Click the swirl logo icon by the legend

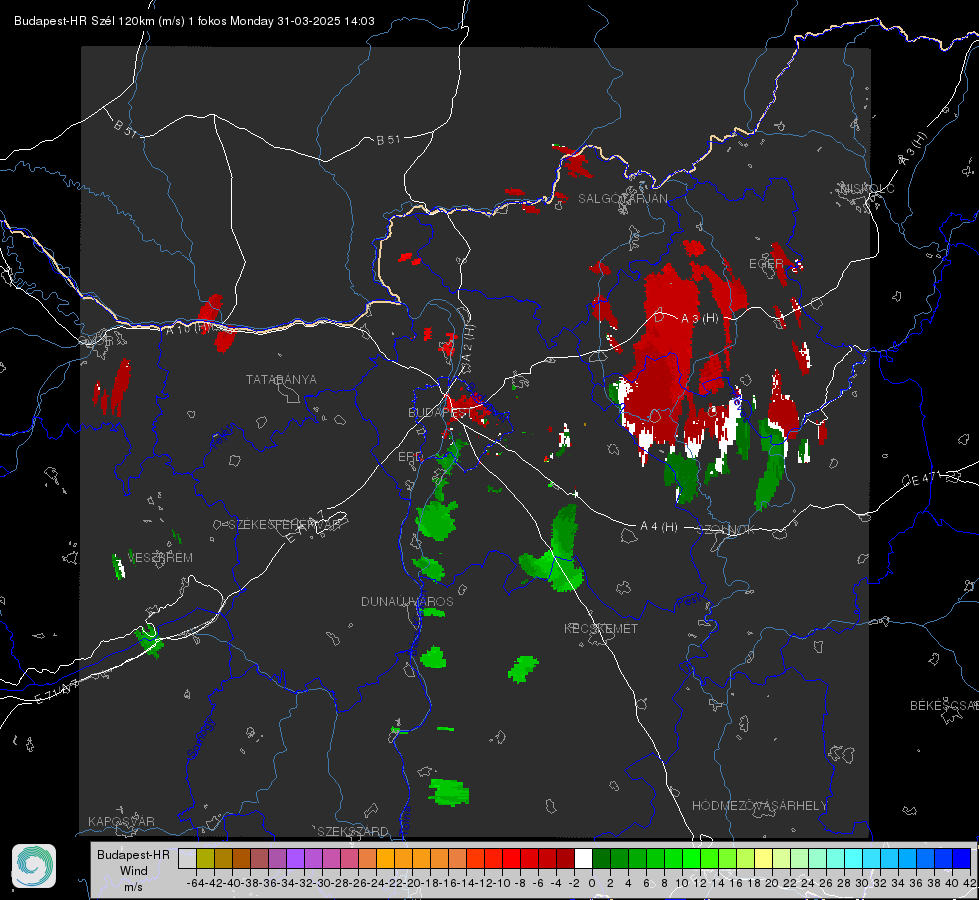(x=34, y=866)
